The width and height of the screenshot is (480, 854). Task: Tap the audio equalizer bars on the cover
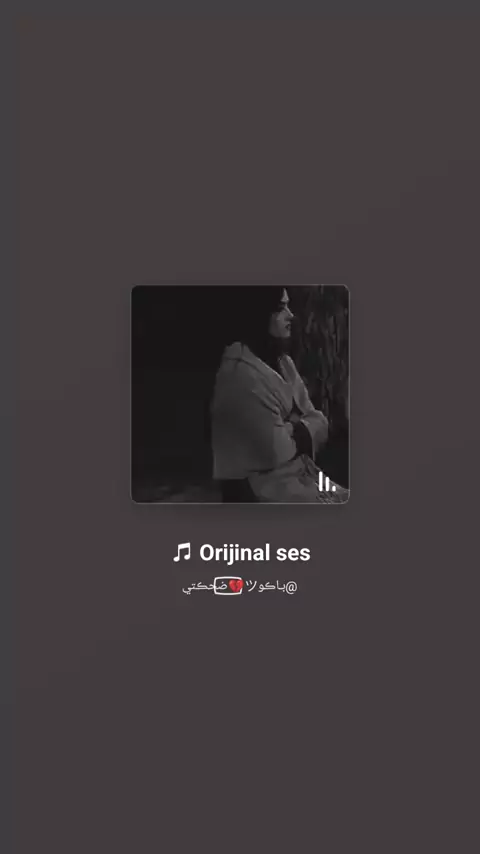coord(327,481)
